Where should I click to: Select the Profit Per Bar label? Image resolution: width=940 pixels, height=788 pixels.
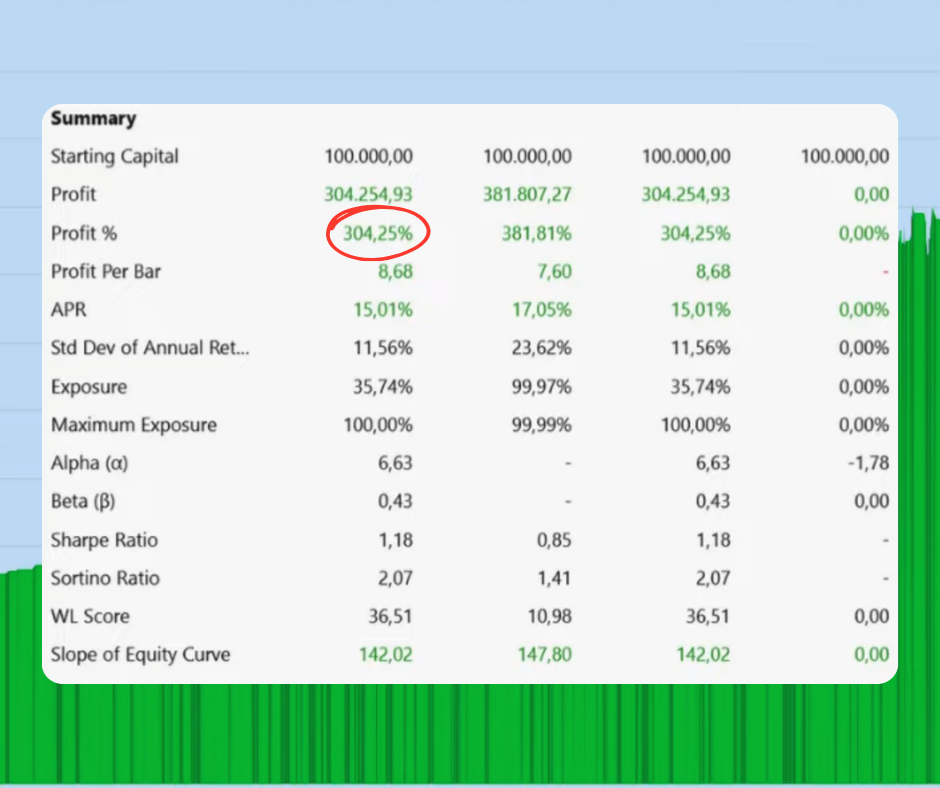point(107,271)
